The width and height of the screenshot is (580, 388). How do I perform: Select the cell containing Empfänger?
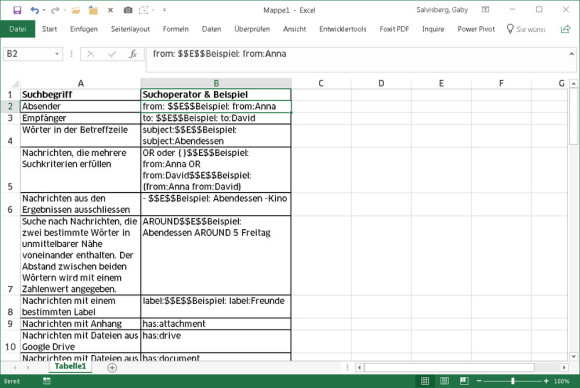(x=80, y=118)
